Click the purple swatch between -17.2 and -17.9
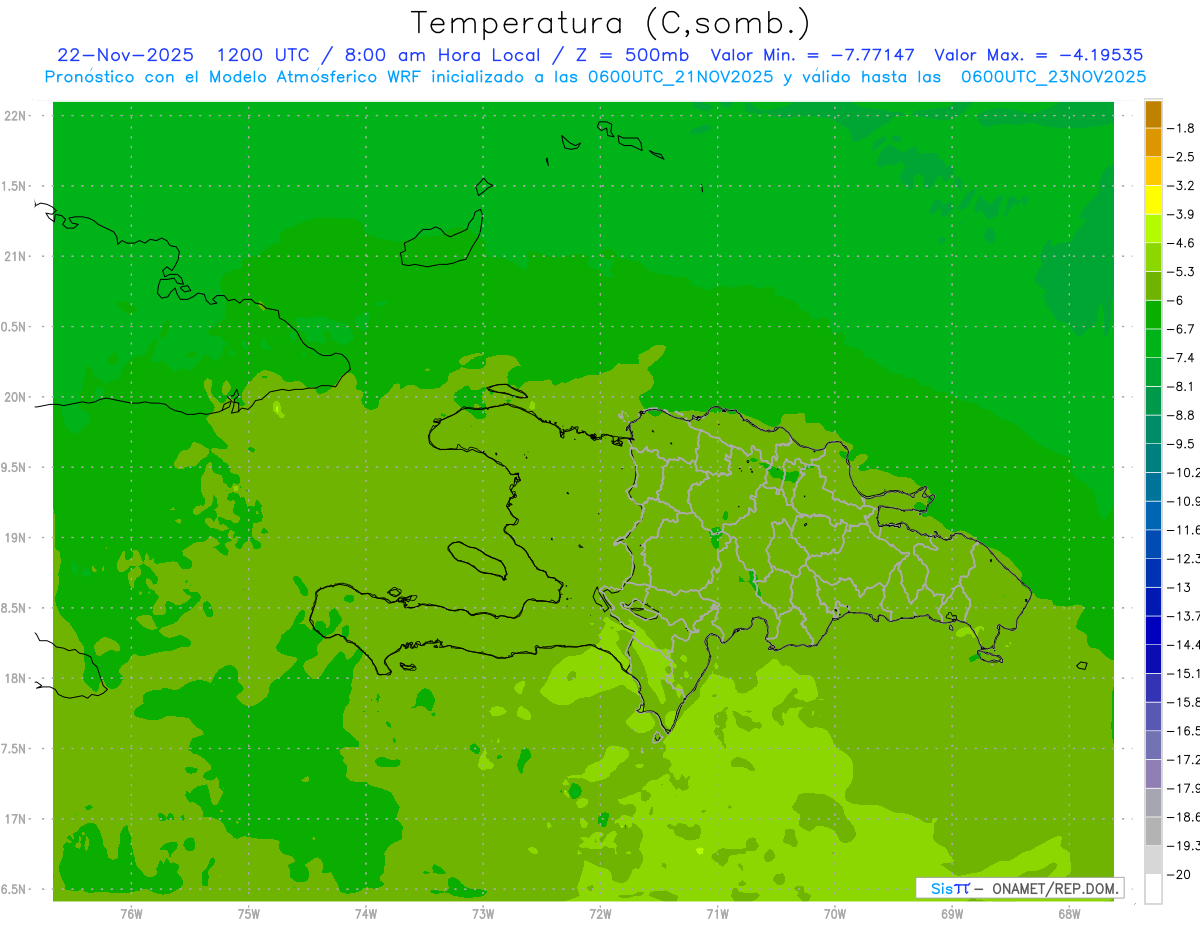The image size is (1200, 927). (x=1153, y=774)
